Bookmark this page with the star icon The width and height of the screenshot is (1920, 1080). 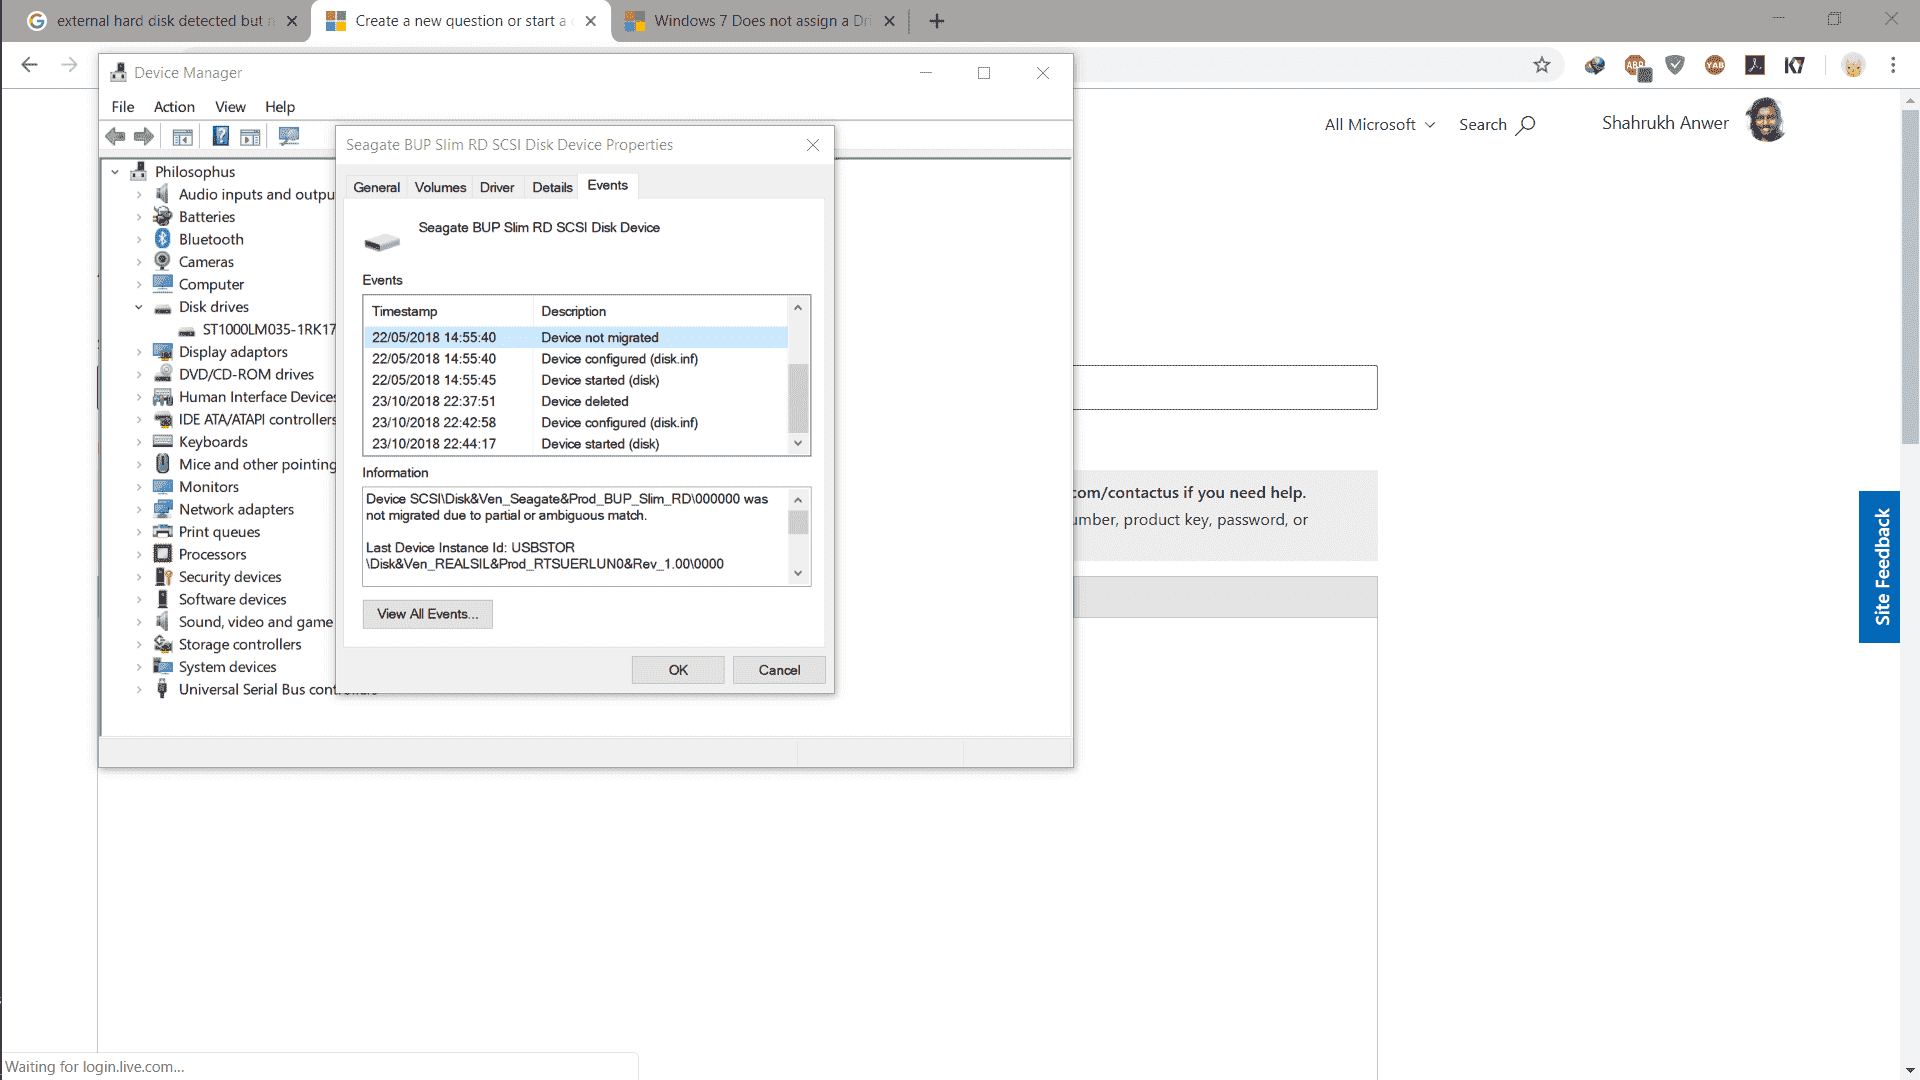(x=1541, y=65)
